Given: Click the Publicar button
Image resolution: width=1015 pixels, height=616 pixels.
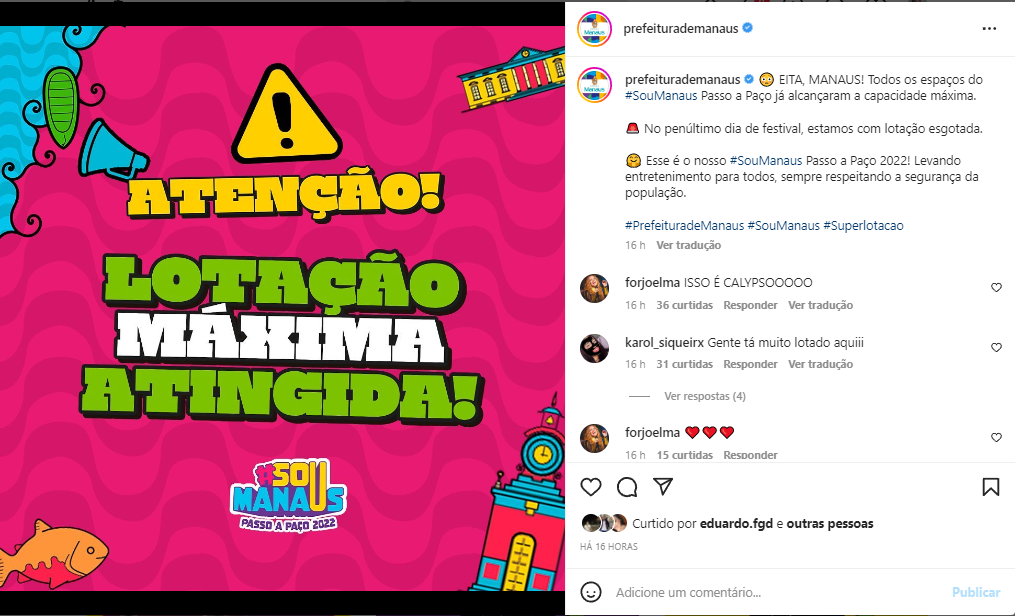Looking at the screenshot, I should 976,592.
